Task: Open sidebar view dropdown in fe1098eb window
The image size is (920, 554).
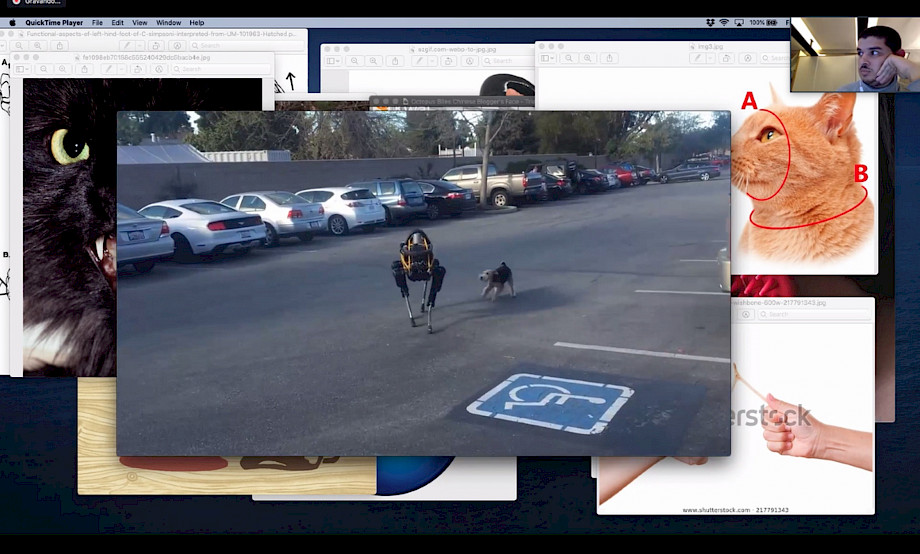Action: click(x=22, y=69)
